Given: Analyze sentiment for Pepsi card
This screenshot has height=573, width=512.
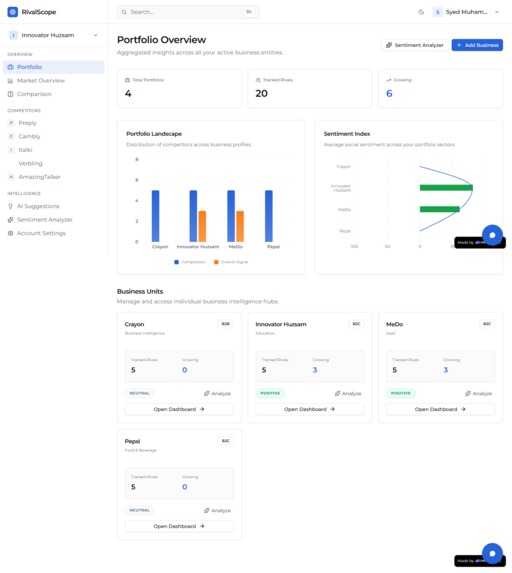Looking at the screenshot, I should [x=217, y=511].
